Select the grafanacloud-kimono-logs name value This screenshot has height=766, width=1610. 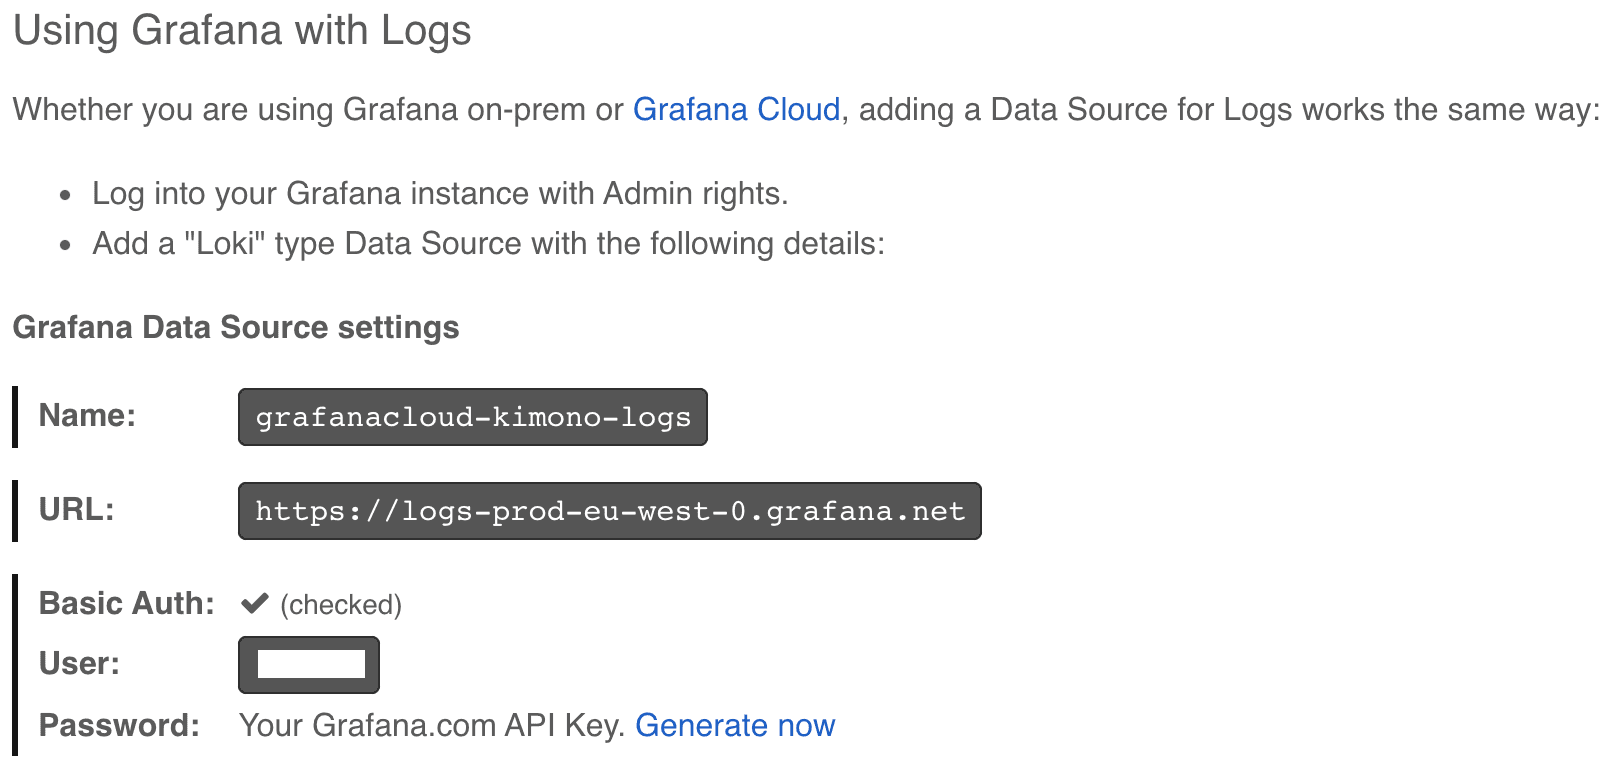473,417
